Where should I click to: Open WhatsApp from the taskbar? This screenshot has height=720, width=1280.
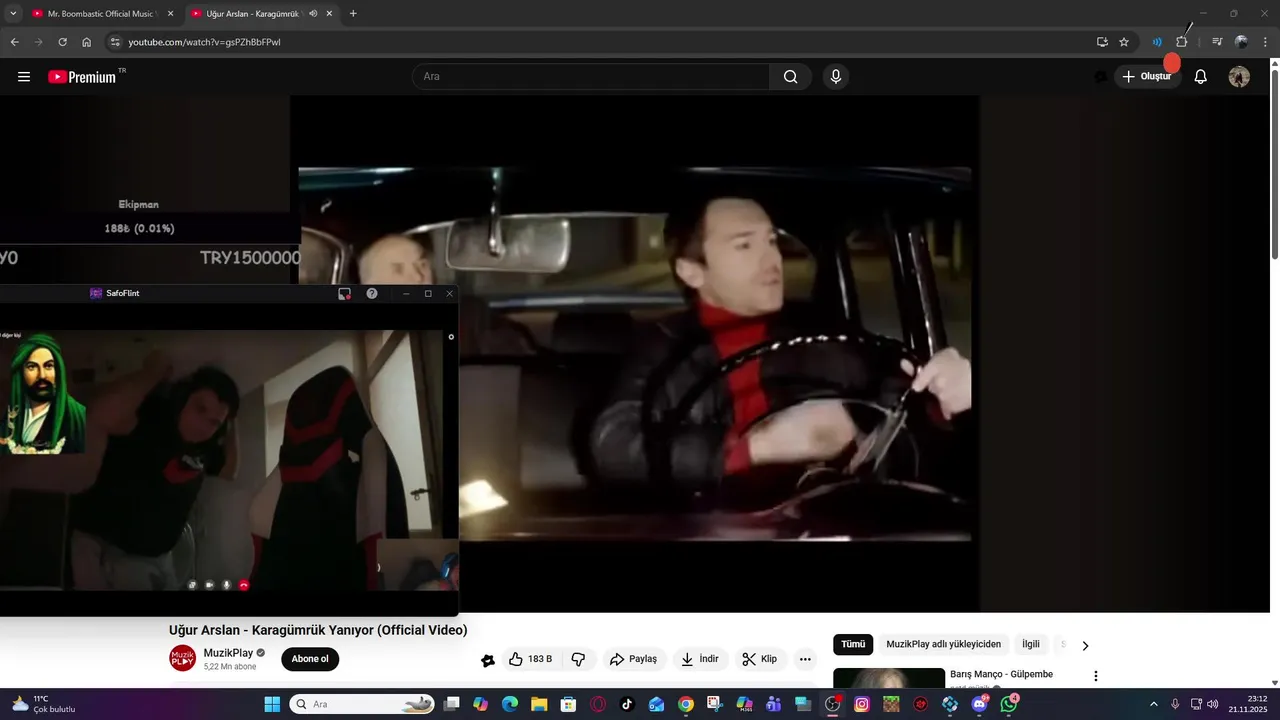pyautogui.click(x=1009, y=704)
